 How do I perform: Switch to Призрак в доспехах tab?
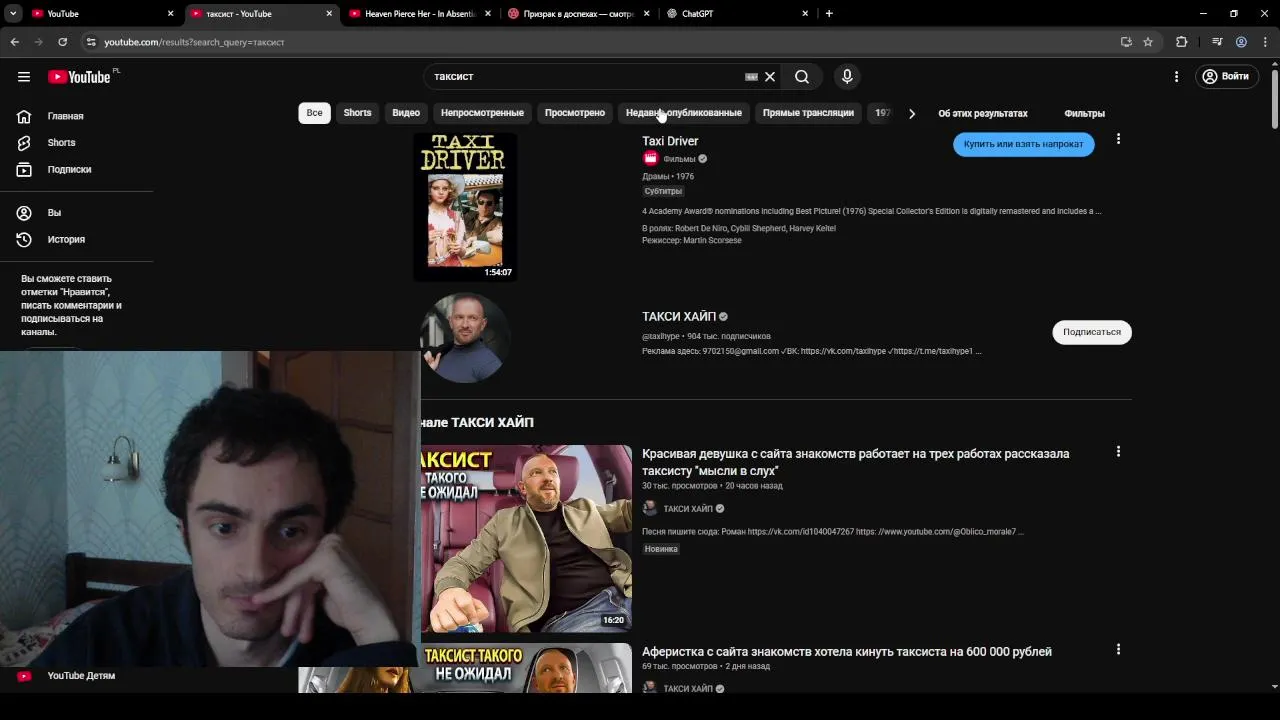pos(580,14)
